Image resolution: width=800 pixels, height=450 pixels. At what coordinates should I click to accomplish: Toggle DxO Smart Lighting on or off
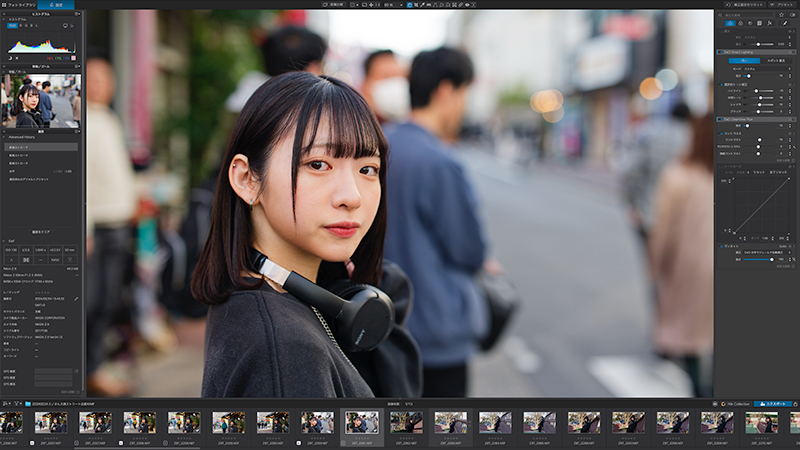pos(720,52)
